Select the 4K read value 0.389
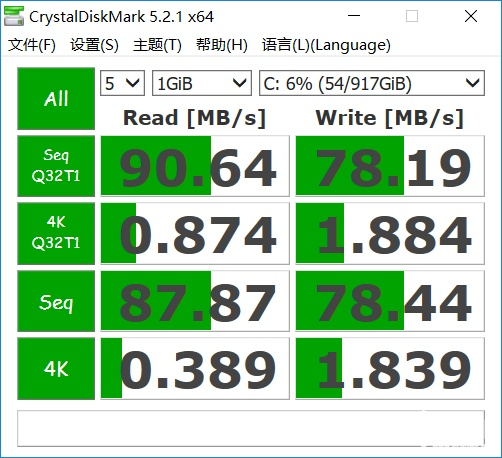 coord(195,368)
